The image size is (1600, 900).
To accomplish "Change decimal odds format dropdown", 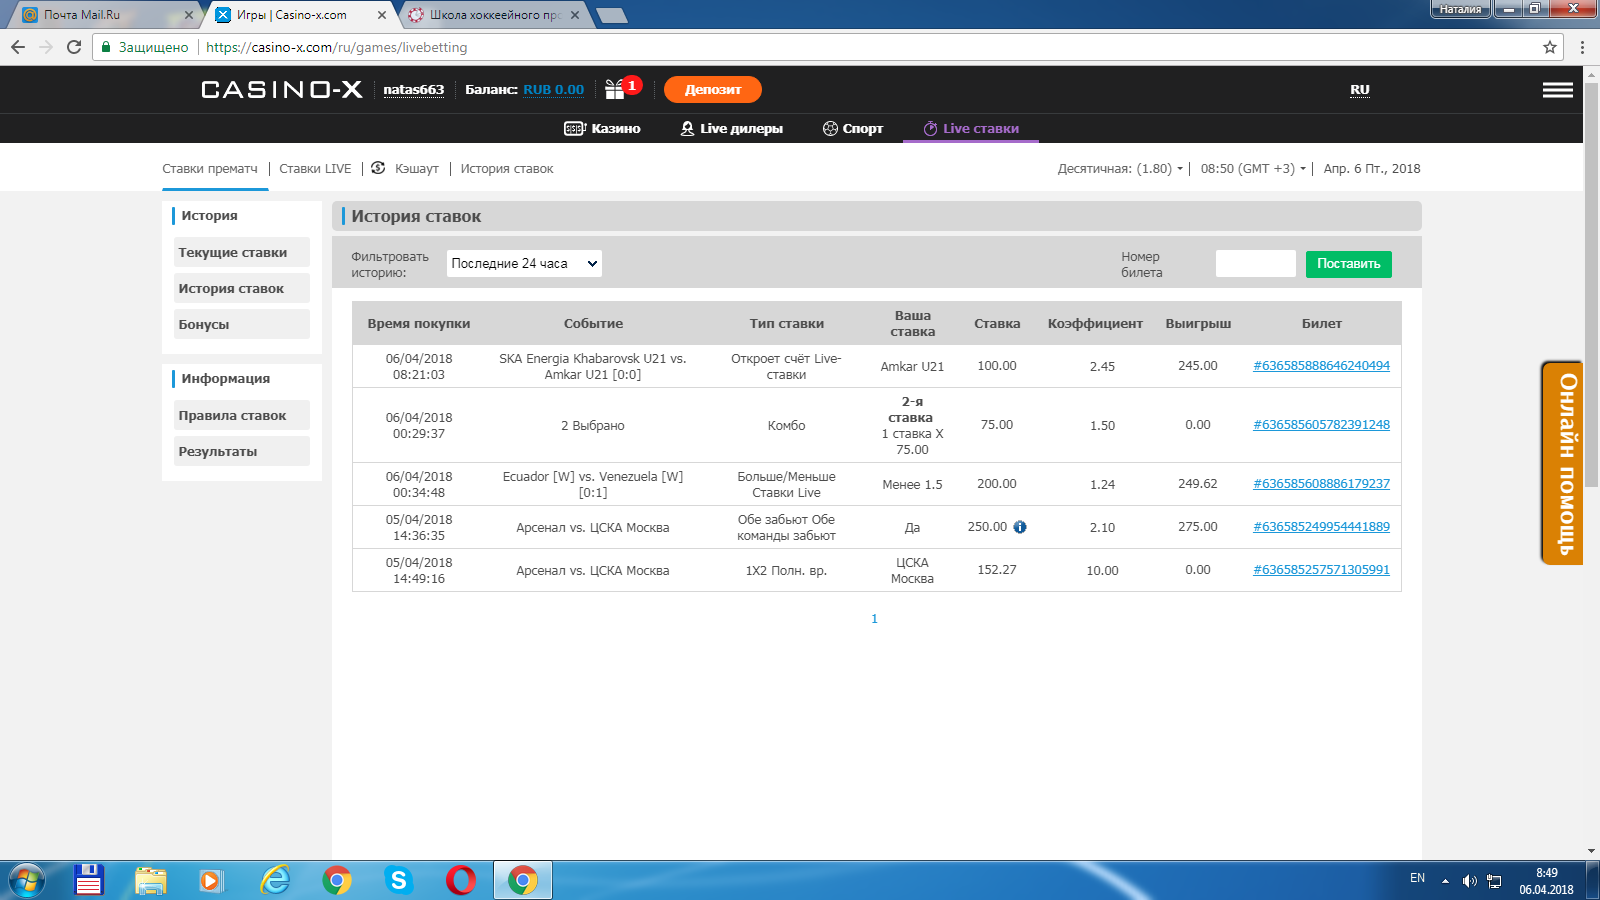I will tap(1120, 169).
